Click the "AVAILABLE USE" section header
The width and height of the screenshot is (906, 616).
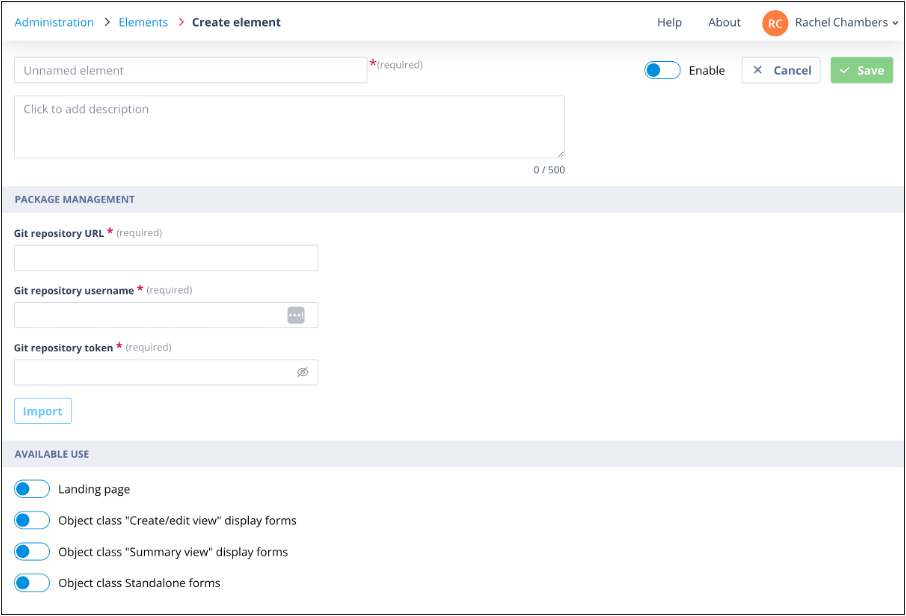coord(453,454)
